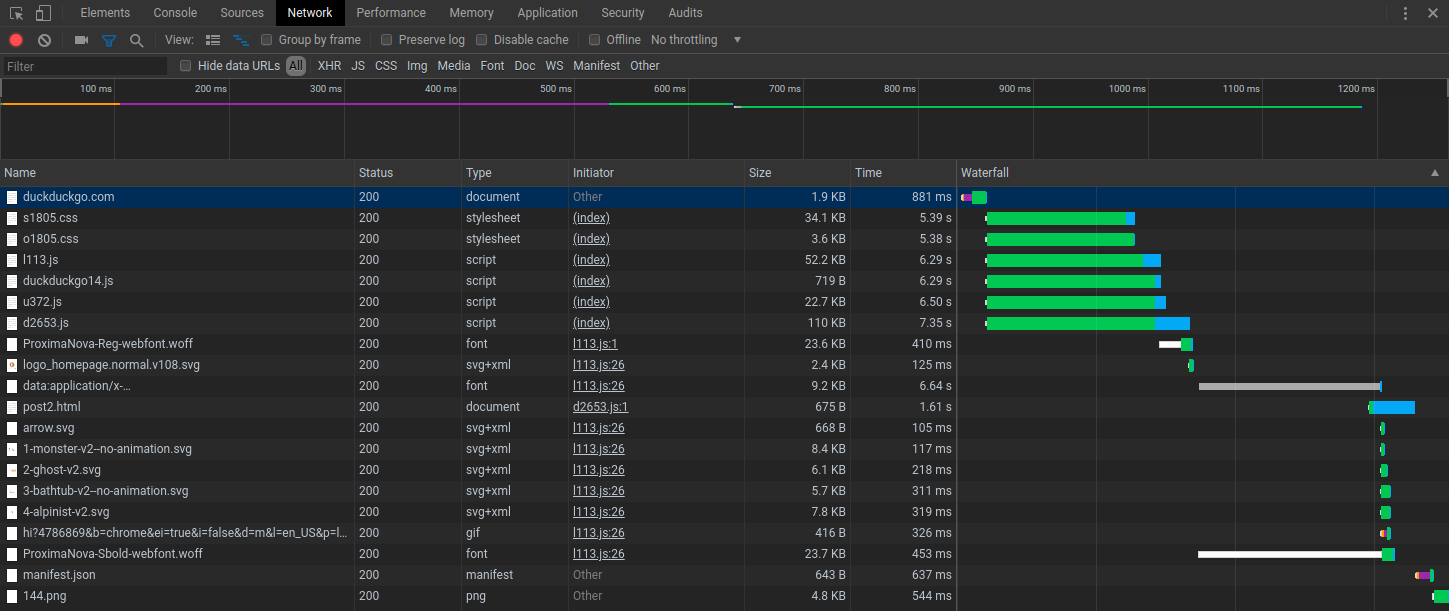
Task: Click the 600 ms mark in timeline overview
Action: click(x=670, y=89)
